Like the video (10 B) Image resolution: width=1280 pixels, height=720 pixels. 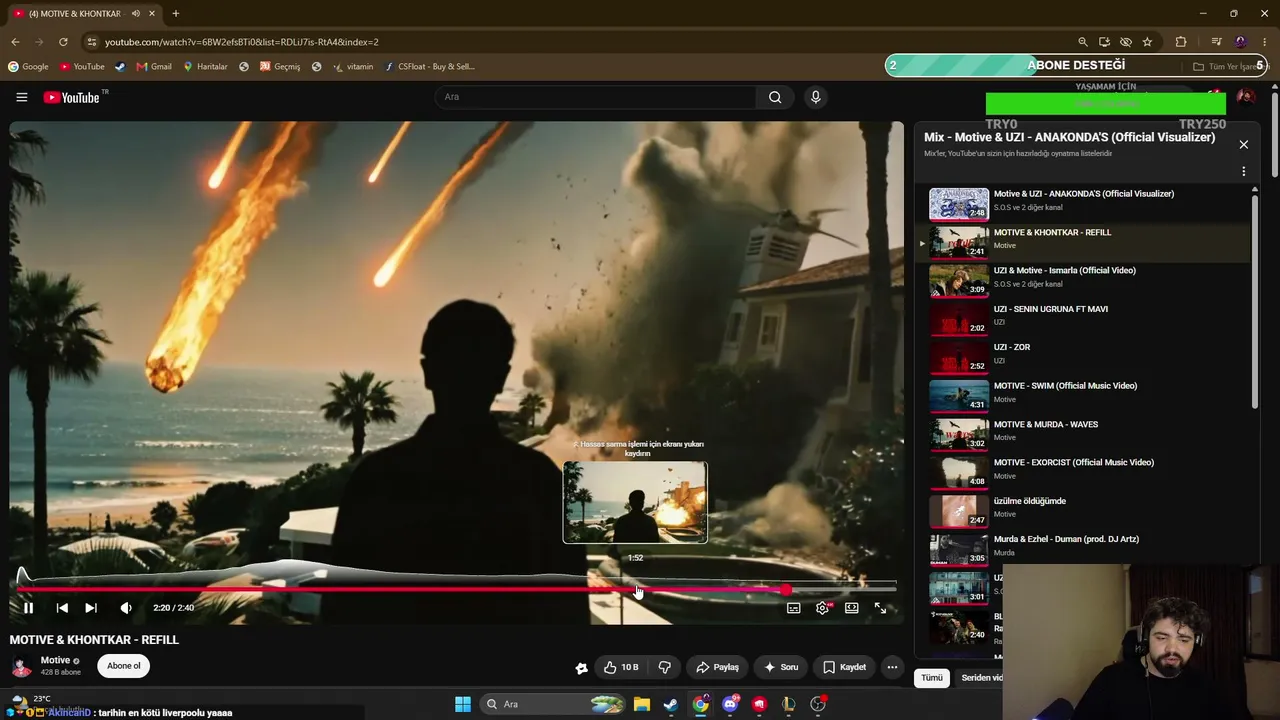(x=621, y=667)
